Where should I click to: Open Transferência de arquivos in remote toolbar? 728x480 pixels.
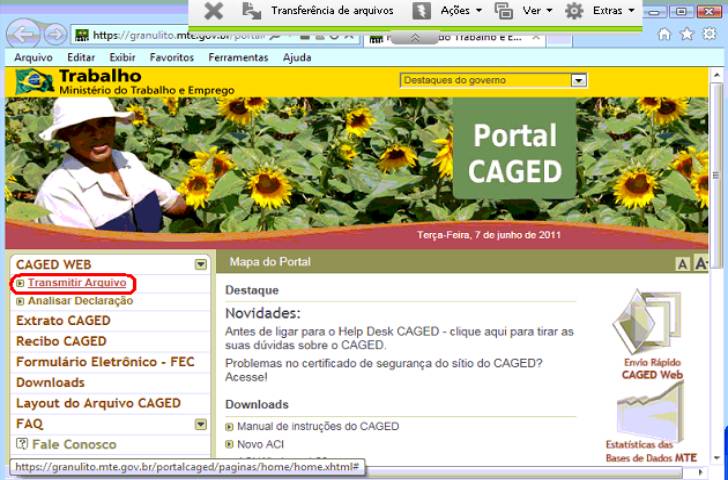332,11
